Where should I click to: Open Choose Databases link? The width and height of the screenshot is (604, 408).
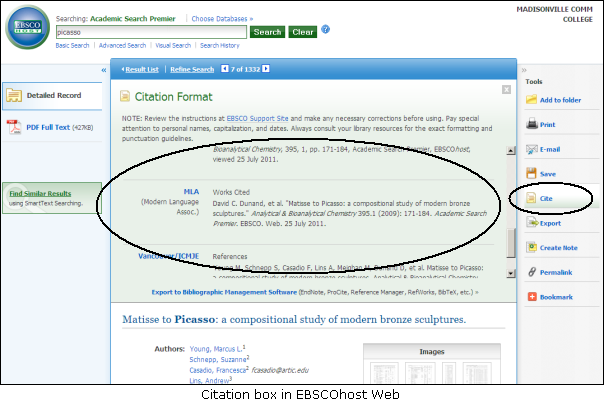pos(222,18)
